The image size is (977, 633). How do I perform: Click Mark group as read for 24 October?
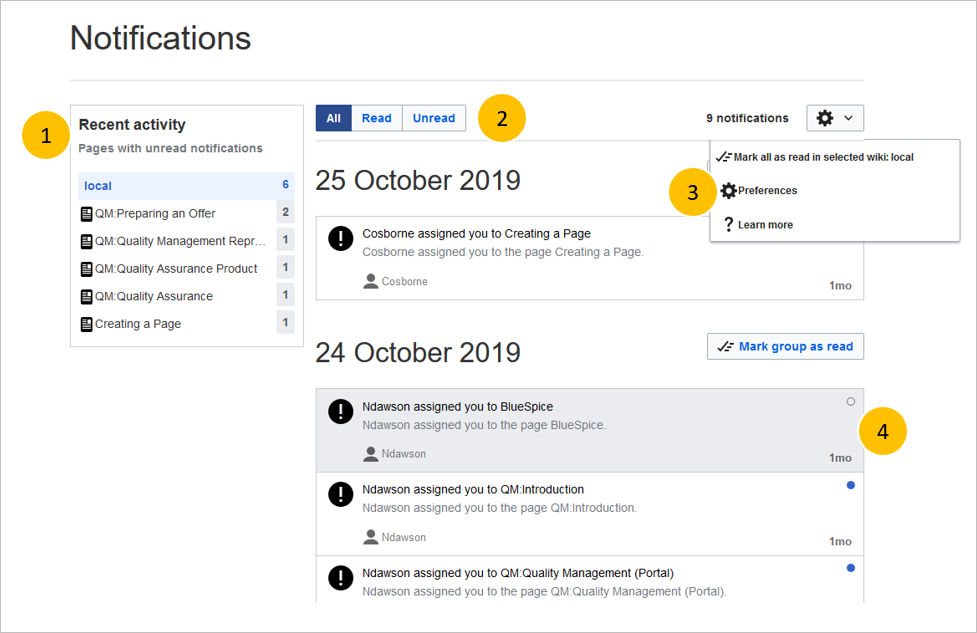click(x=785, y=346)
